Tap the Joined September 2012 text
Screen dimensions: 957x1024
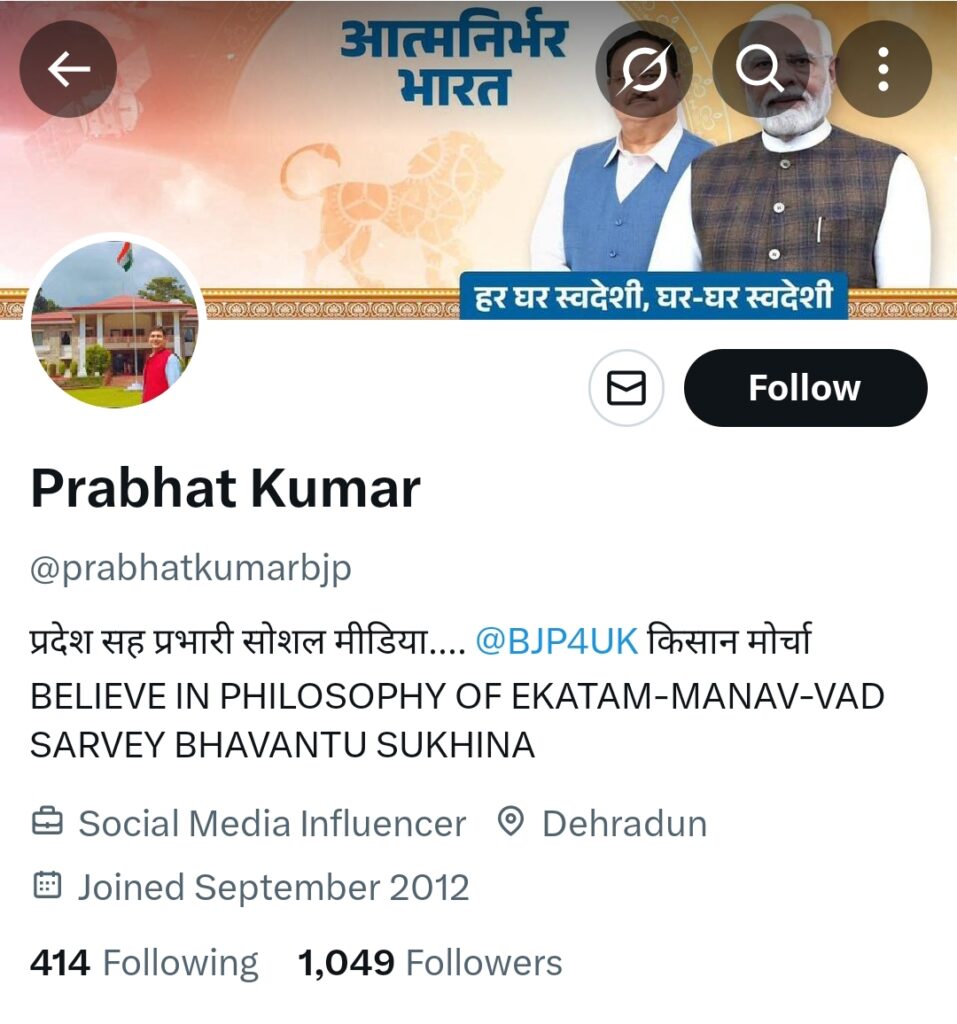tap(274, 887)
